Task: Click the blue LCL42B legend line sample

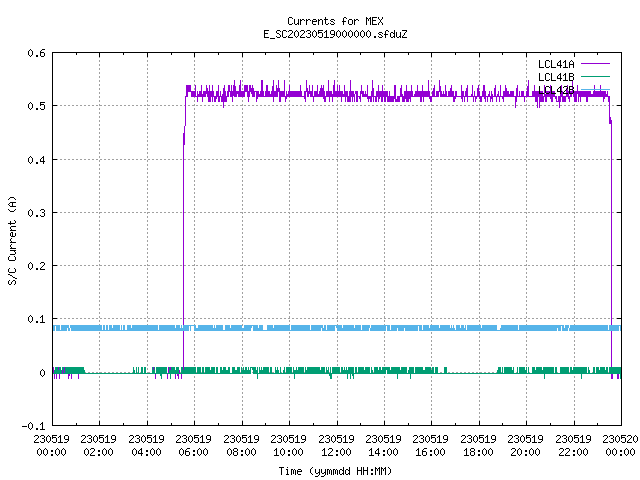Action: 595,89
